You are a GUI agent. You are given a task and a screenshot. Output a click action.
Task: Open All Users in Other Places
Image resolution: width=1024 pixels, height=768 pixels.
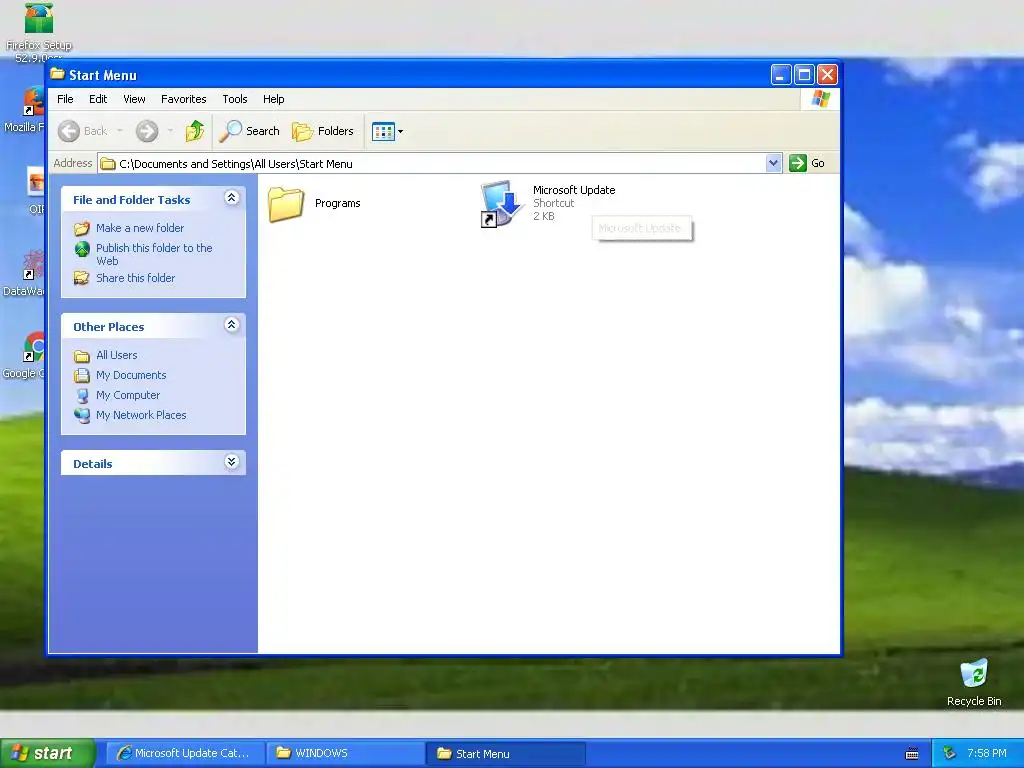[116, 355]
